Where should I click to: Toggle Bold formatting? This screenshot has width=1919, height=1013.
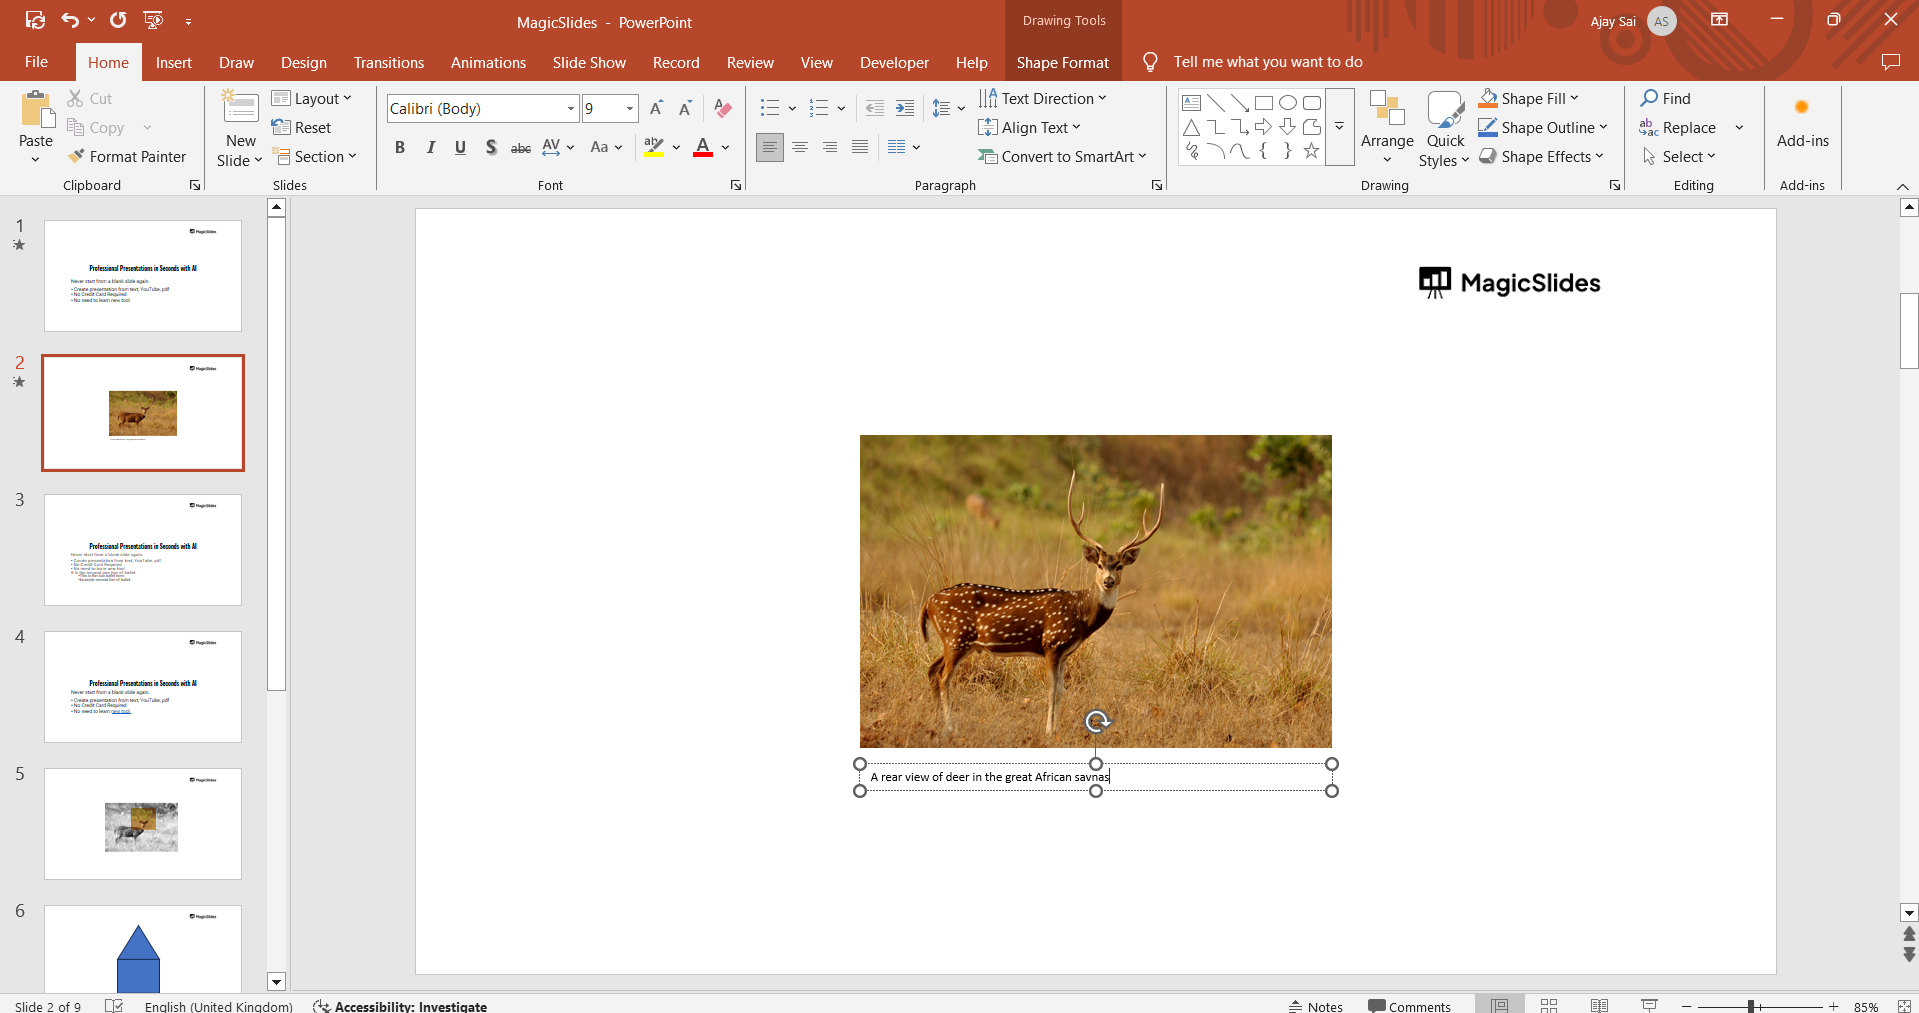[400, 148]
